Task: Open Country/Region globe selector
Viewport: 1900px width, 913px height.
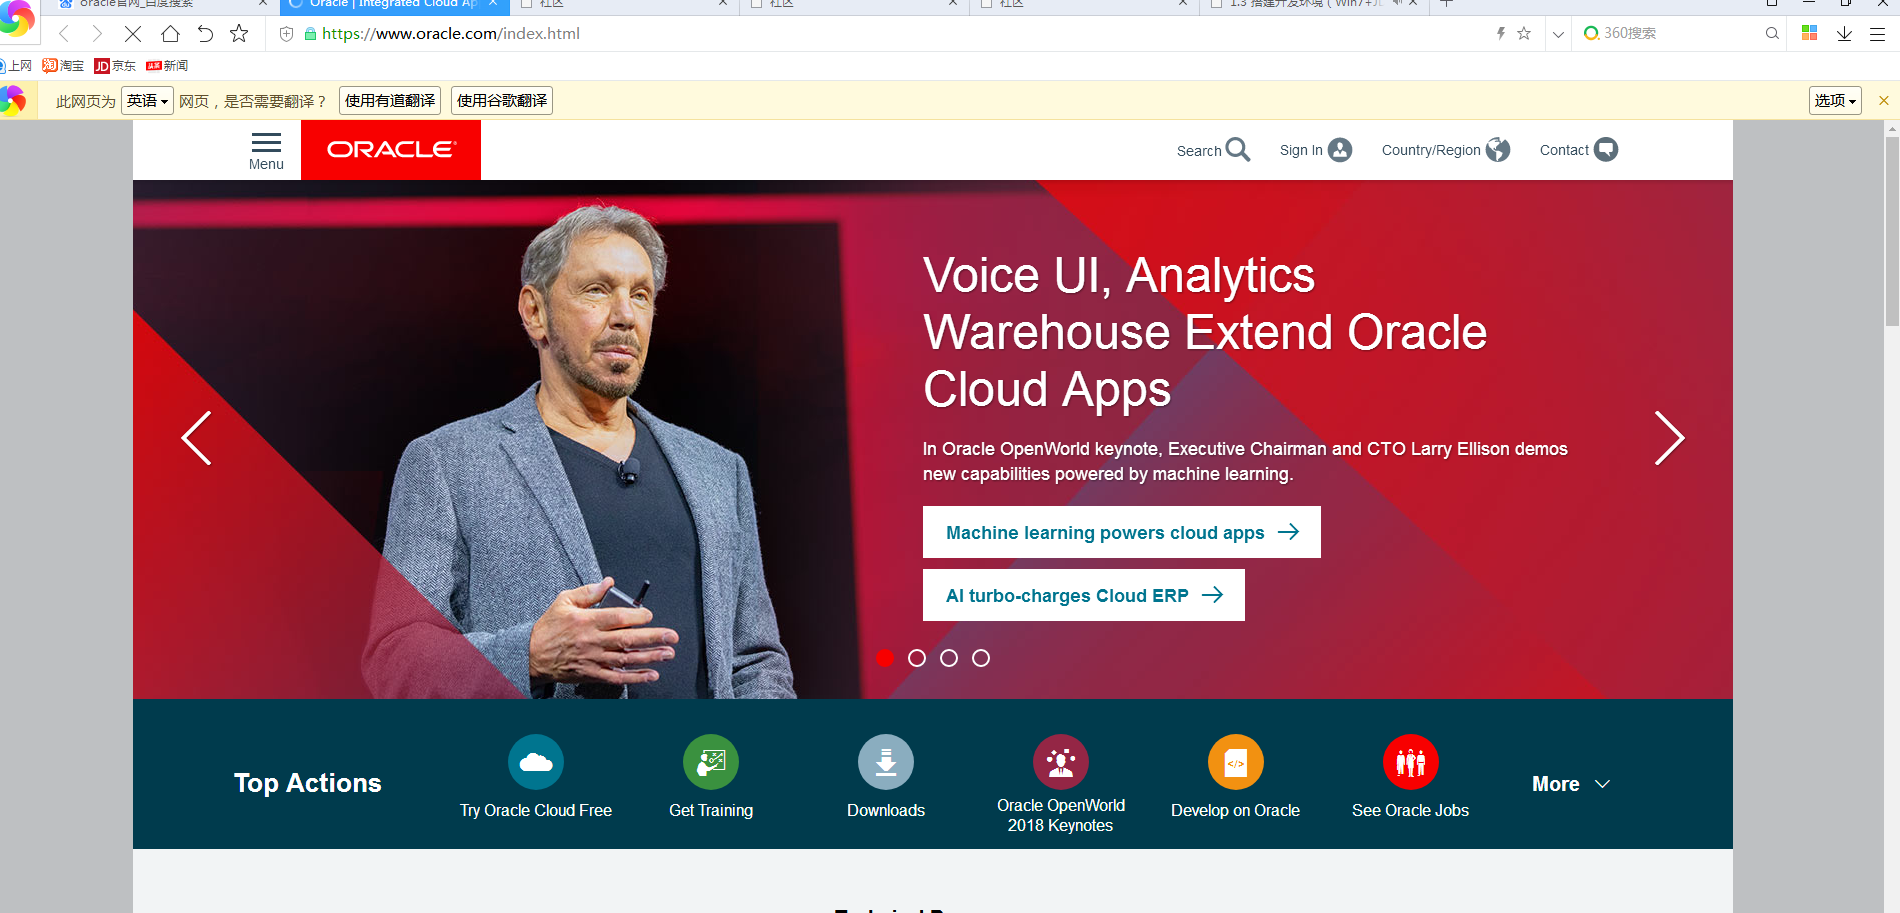Action: (1498, 150)
